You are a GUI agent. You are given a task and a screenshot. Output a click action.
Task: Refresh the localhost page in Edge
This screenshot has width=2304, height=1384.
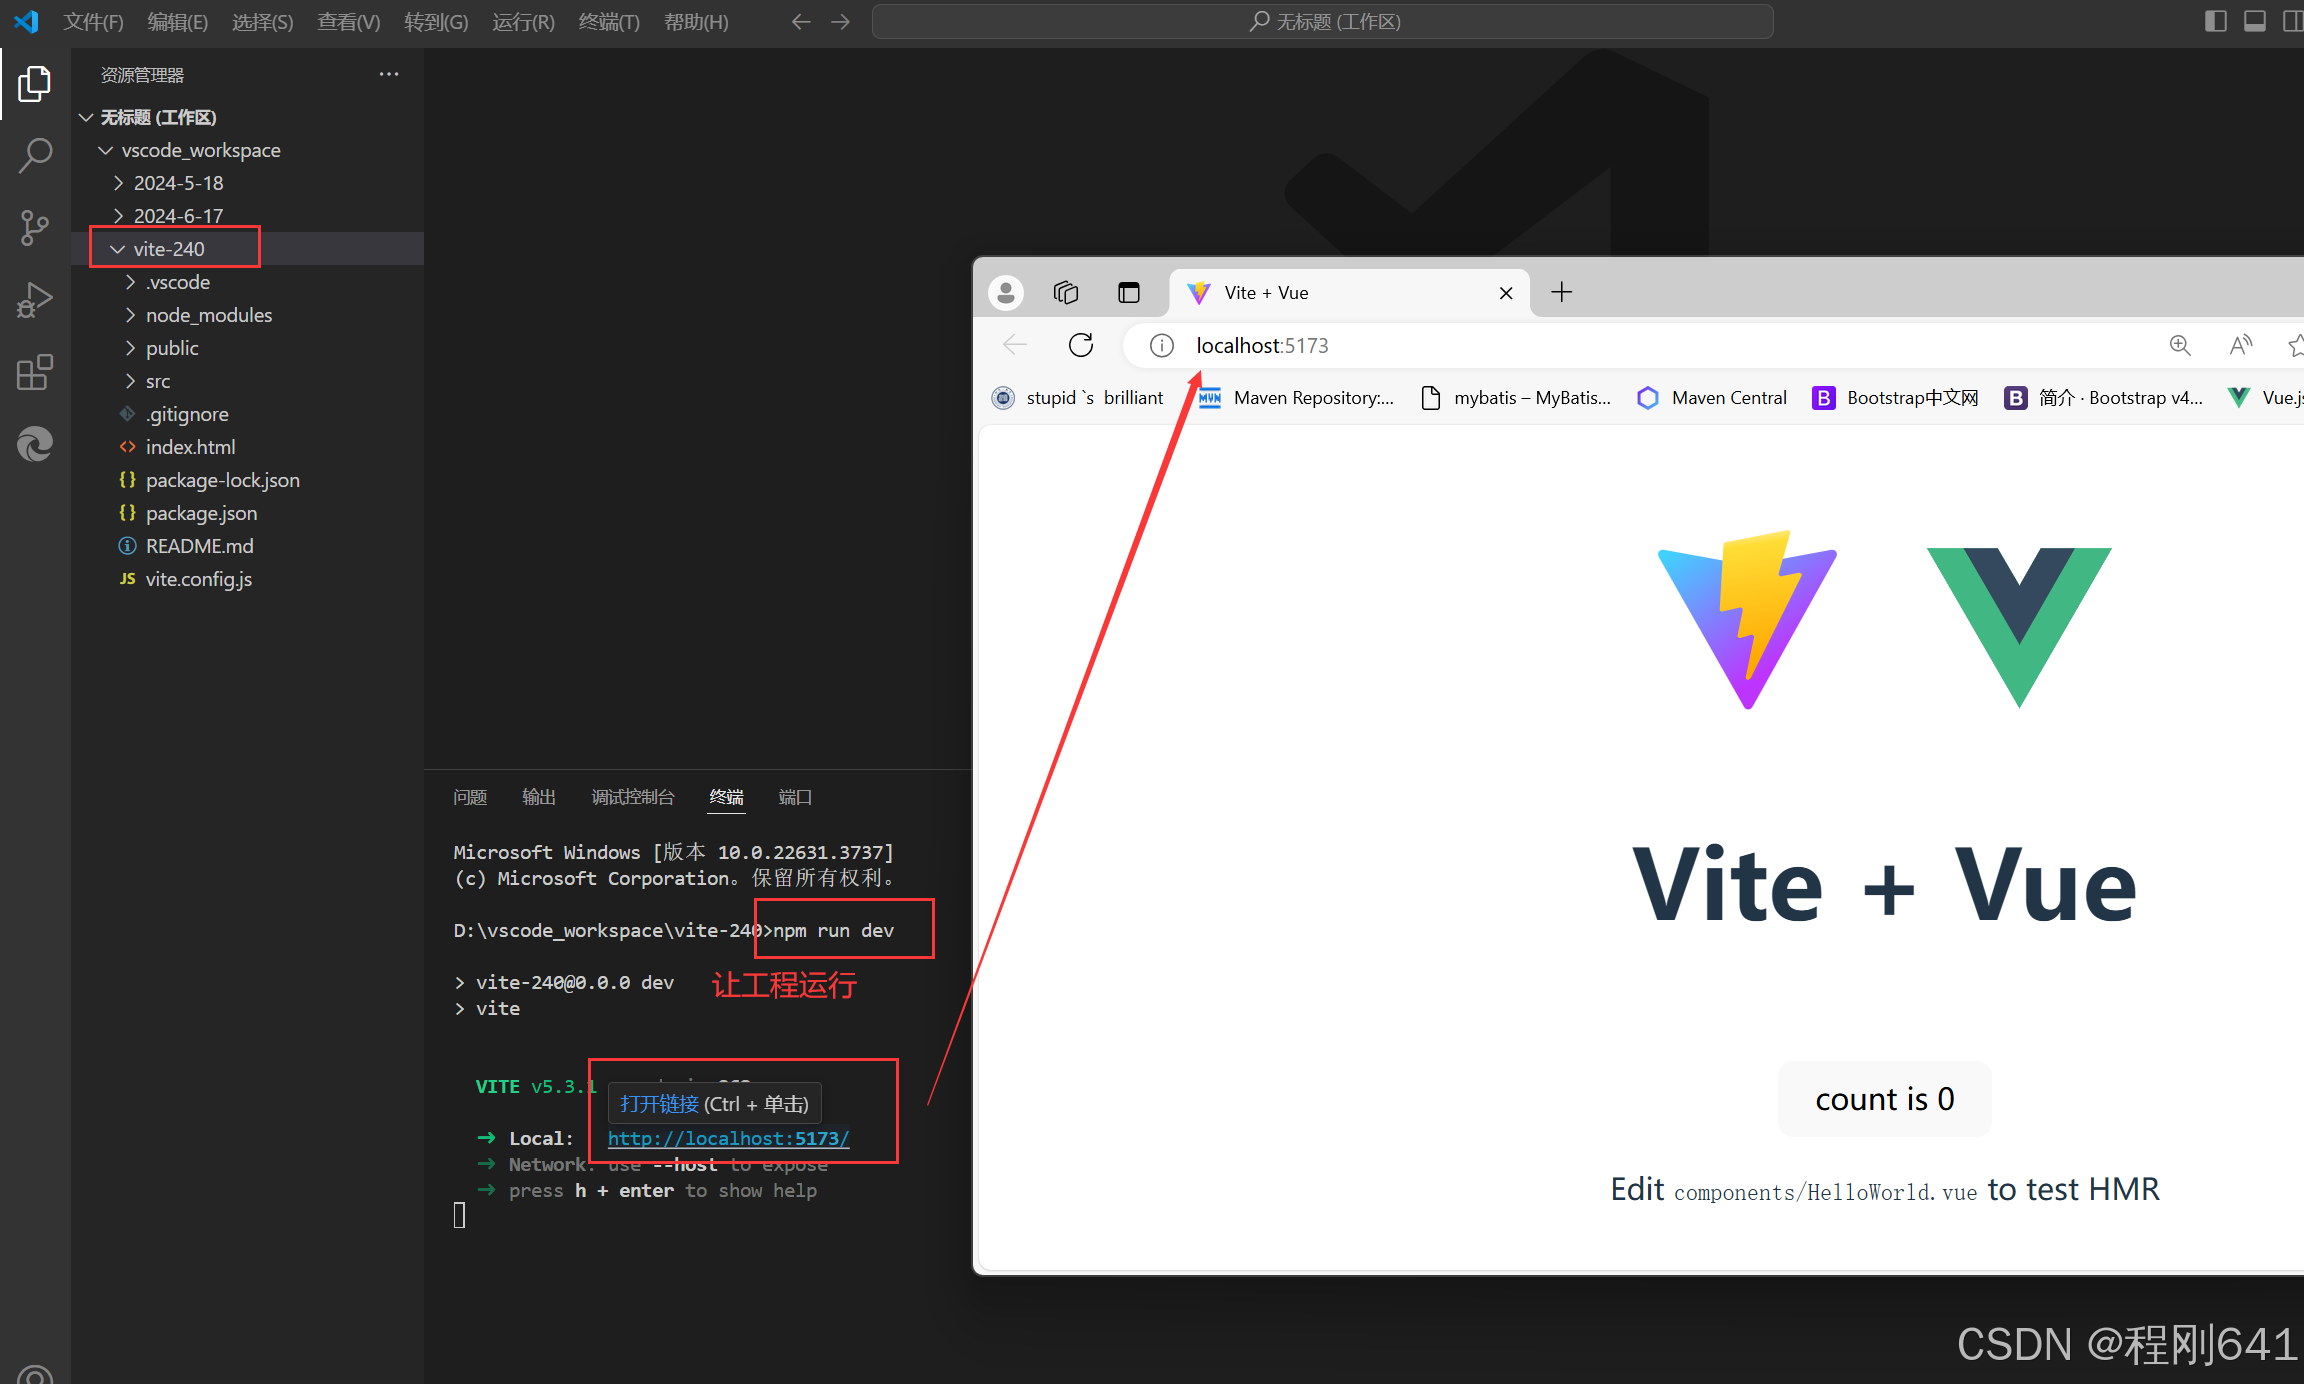(1080, 344)
